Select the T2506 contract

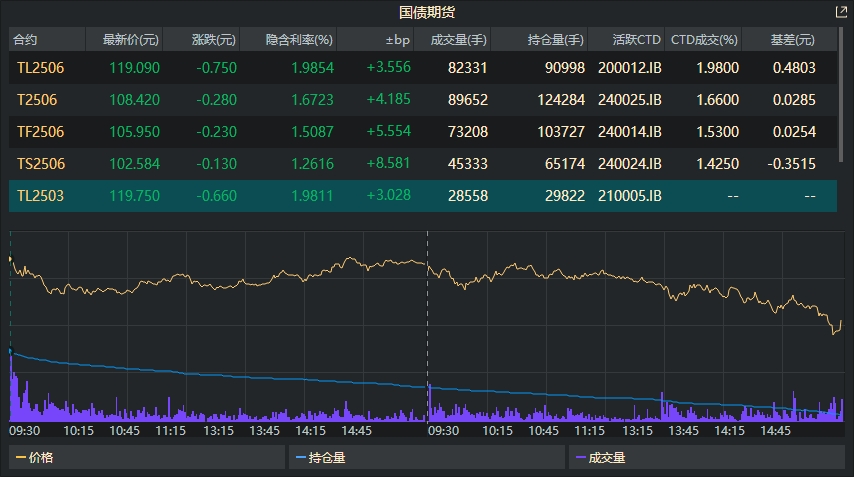pyautogui.click(x=37, y=100)
